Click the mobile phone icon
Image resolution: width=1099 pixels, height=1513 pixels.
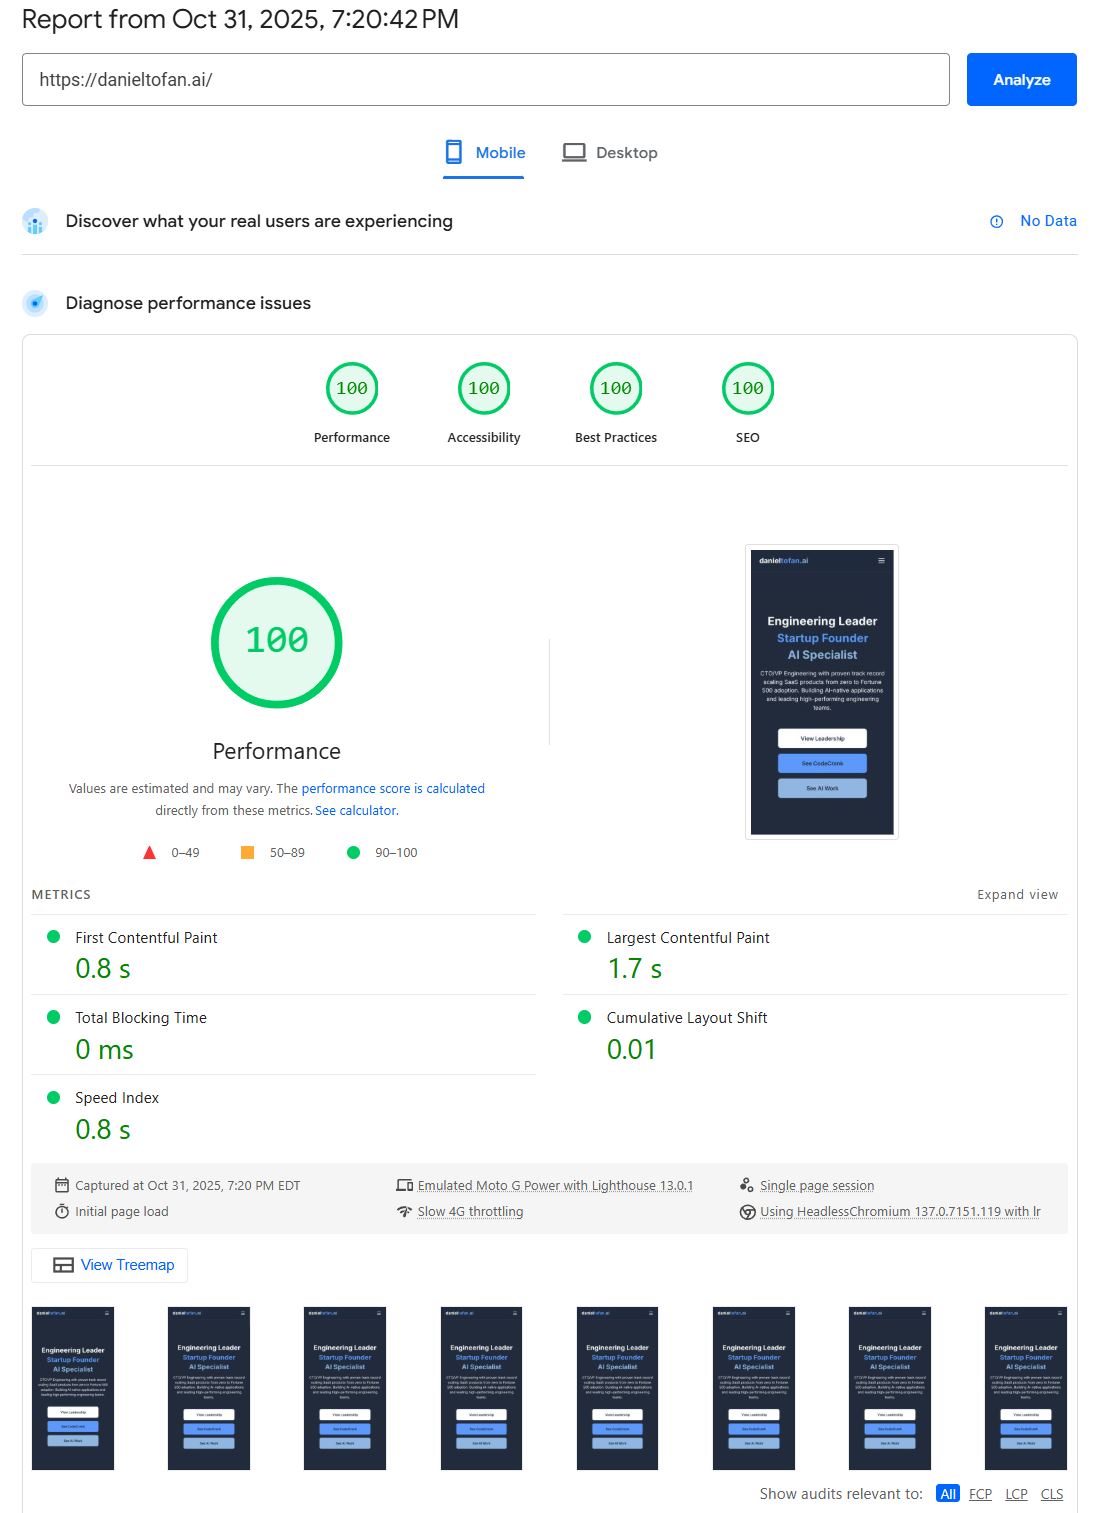pyautogui.click(x=453, y=152)
